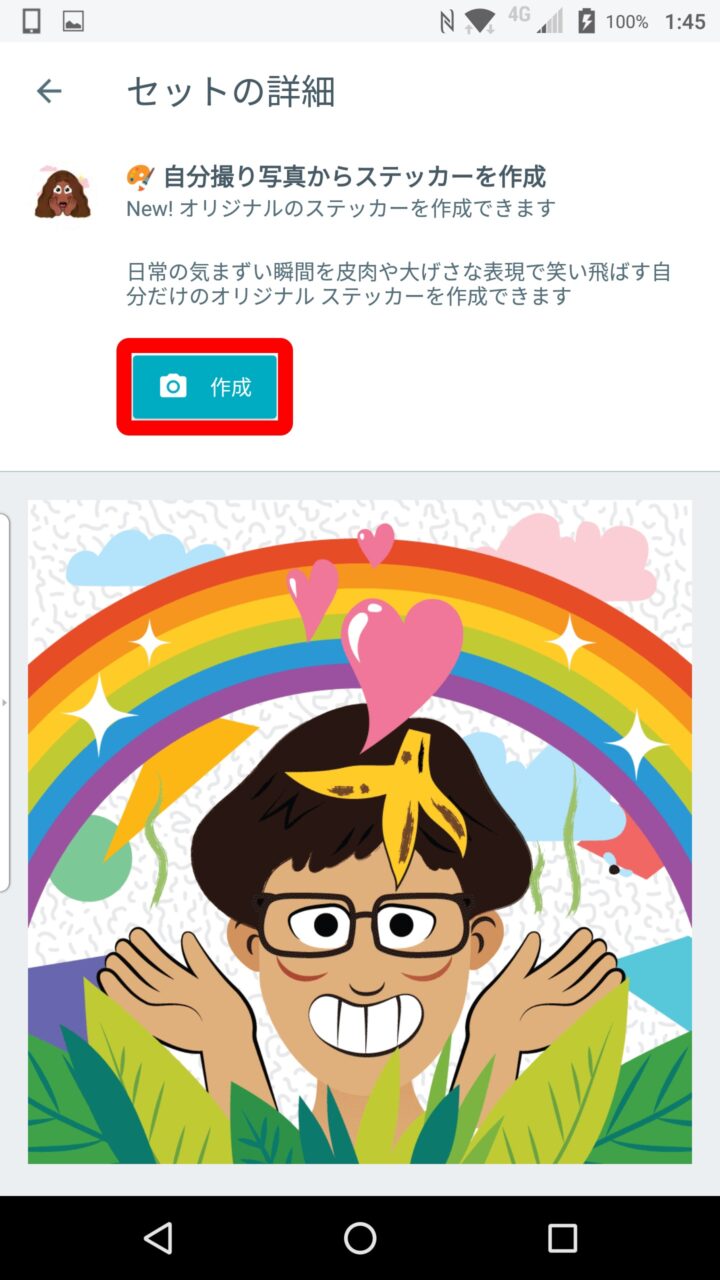Open recent apps with the square button

562,1238
